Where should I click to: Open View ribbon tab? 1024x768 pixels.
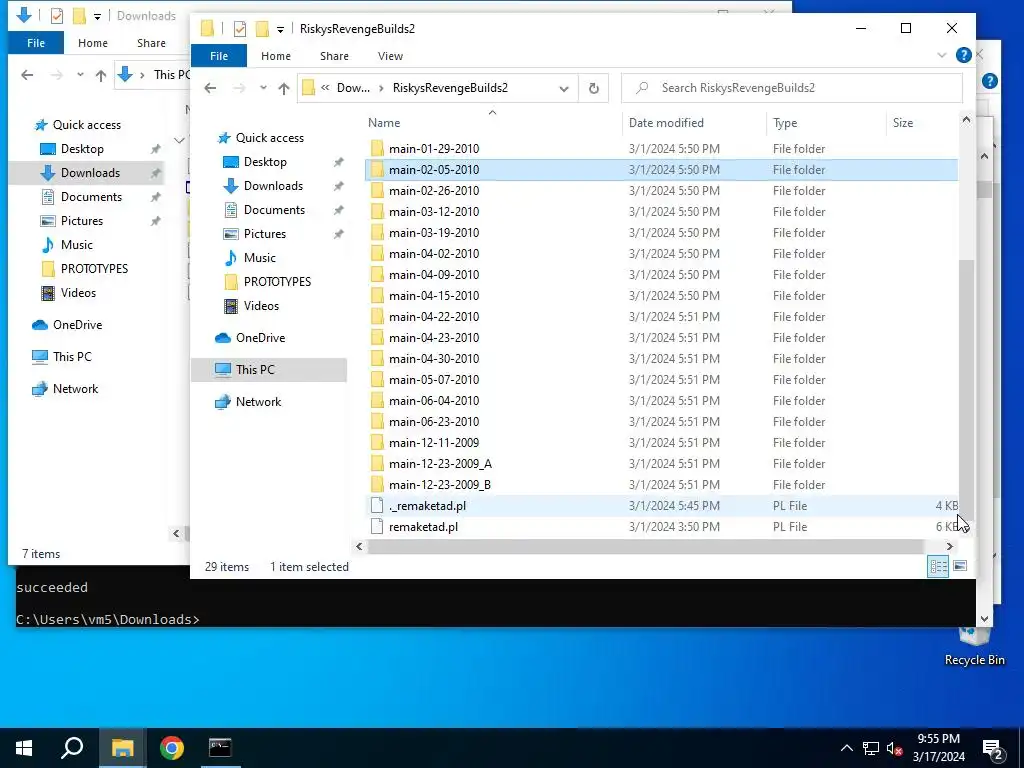tap(390, 56)
